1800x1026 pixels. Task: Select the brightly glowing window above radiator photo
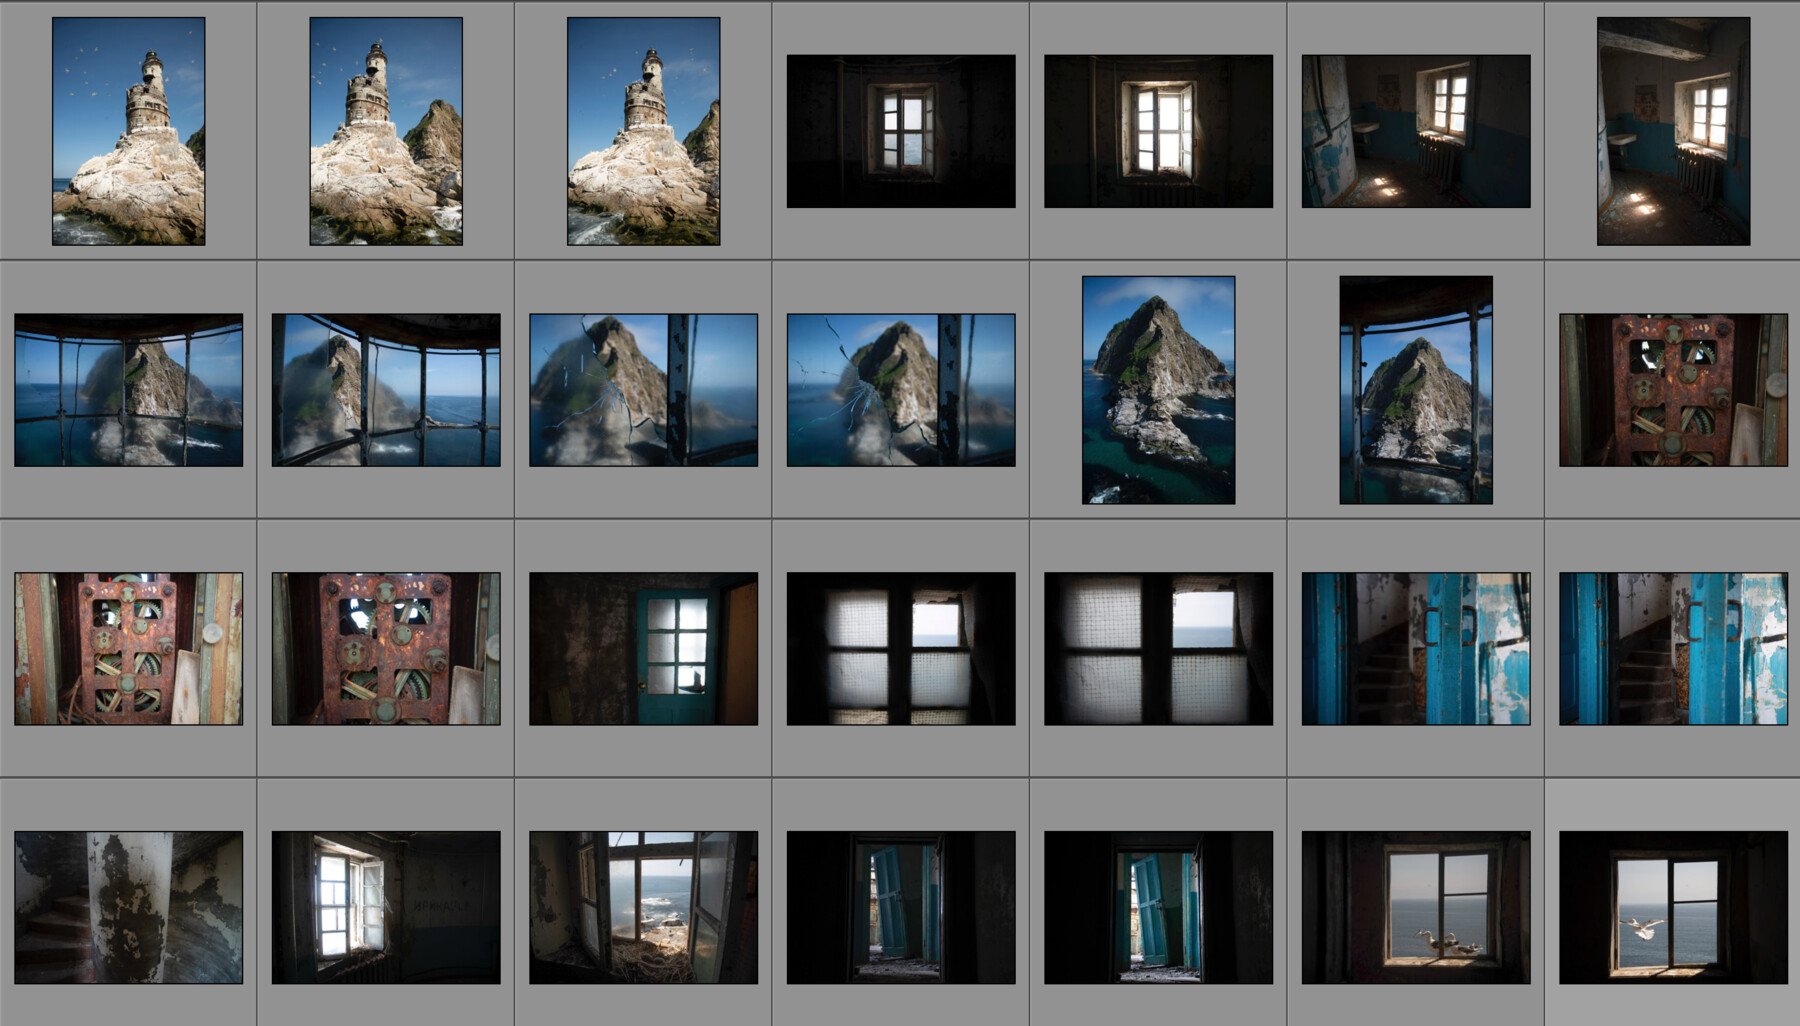click(x=1158, y=131)
